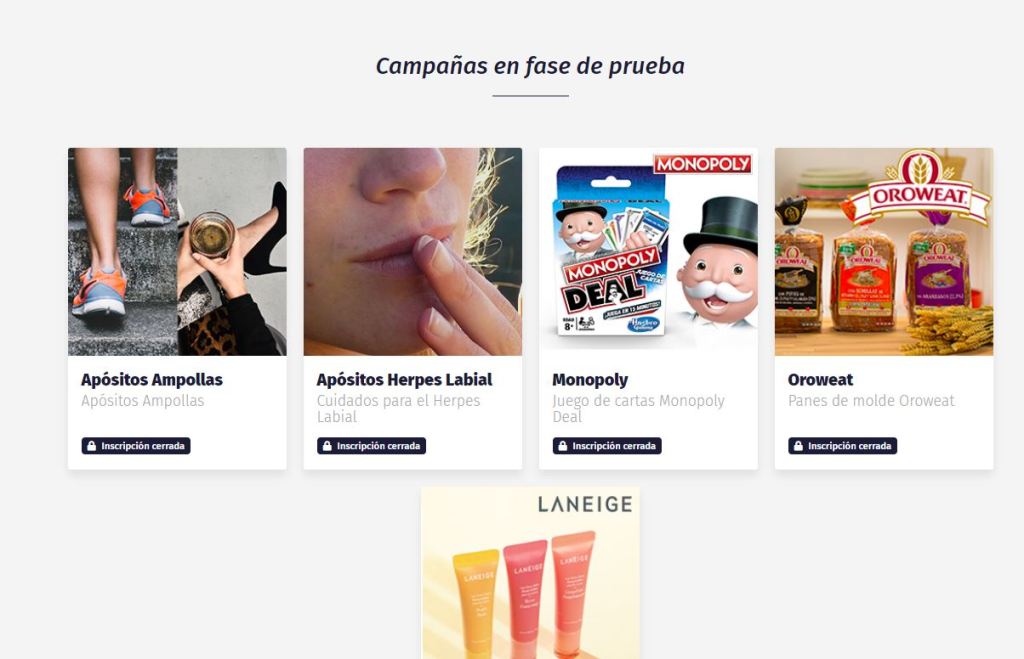Open the Oroweat bread campaign image
The image size is (1024, 659).
[x=884, y=252]
